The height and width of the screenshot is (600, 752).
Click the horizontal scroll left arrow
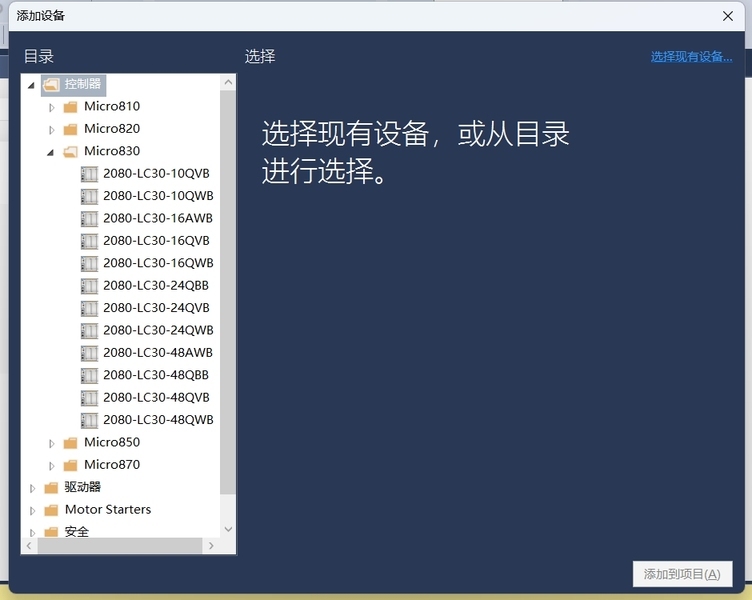(29, 546)
